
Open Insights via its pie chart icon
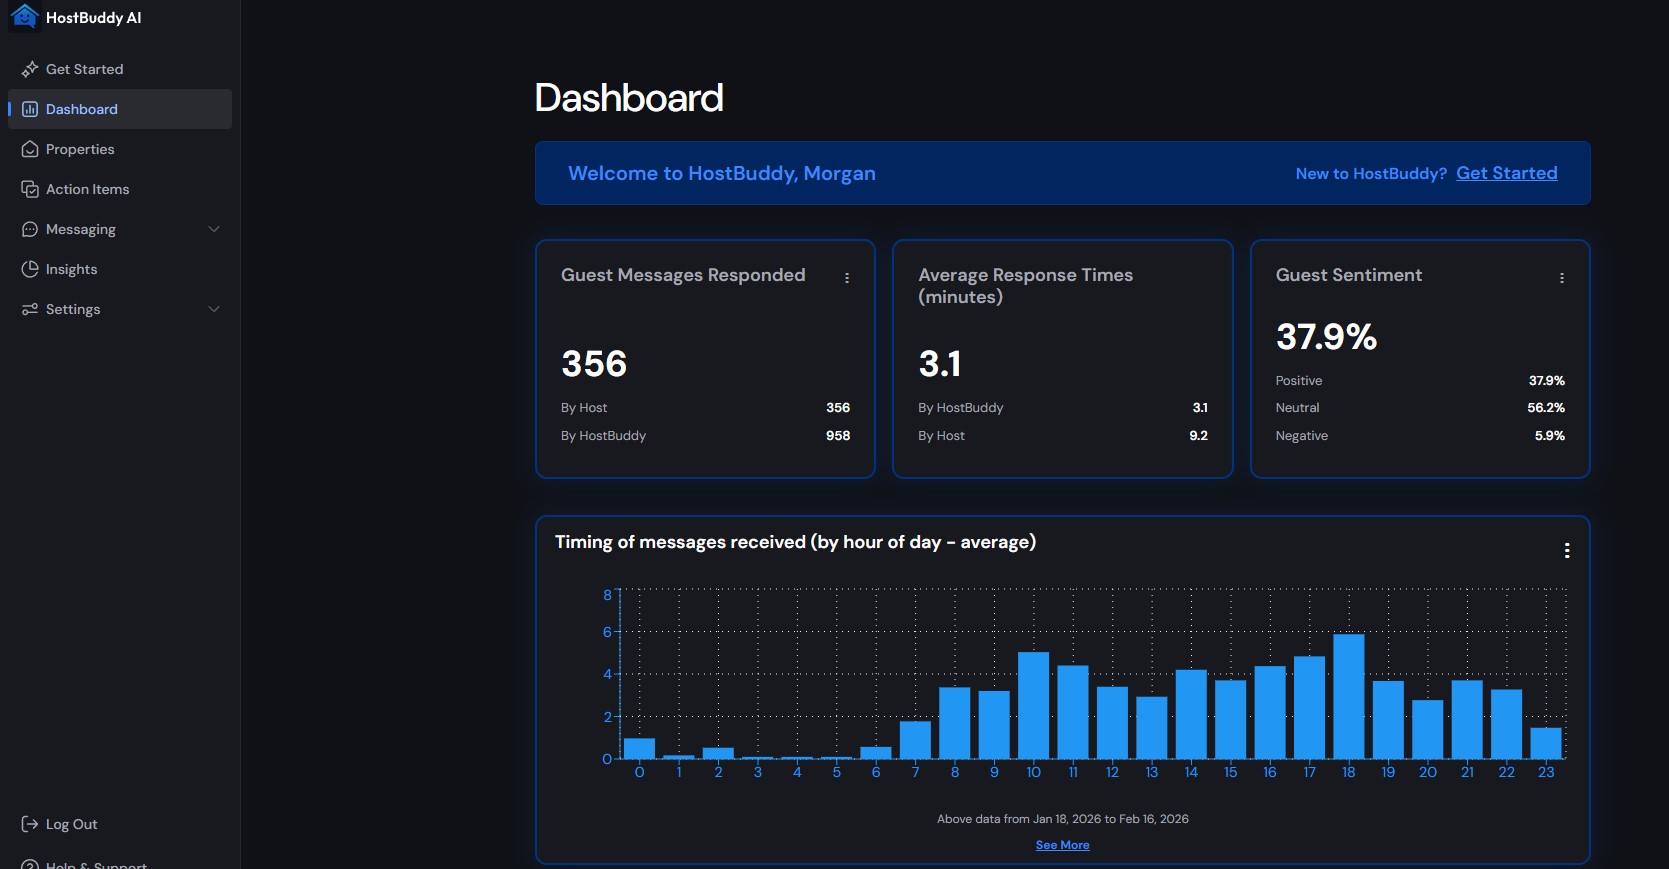30,269
